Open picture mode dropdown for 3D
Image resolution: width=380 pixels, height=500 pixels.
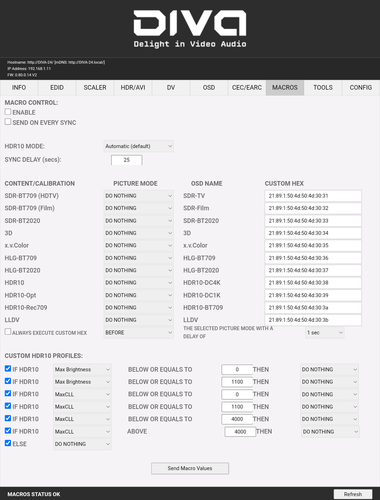pos(138,233)
